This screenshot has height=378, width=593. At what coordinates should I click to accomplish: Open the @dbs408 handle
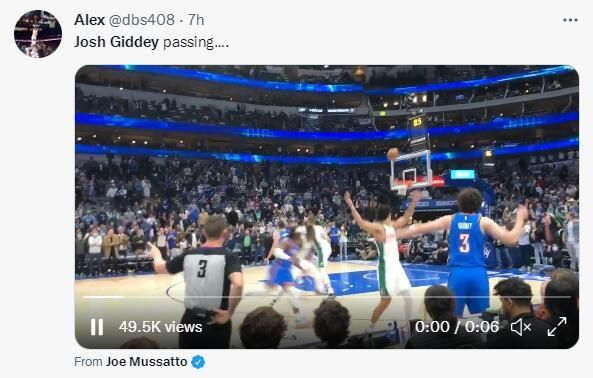click(x=142, y=20)
